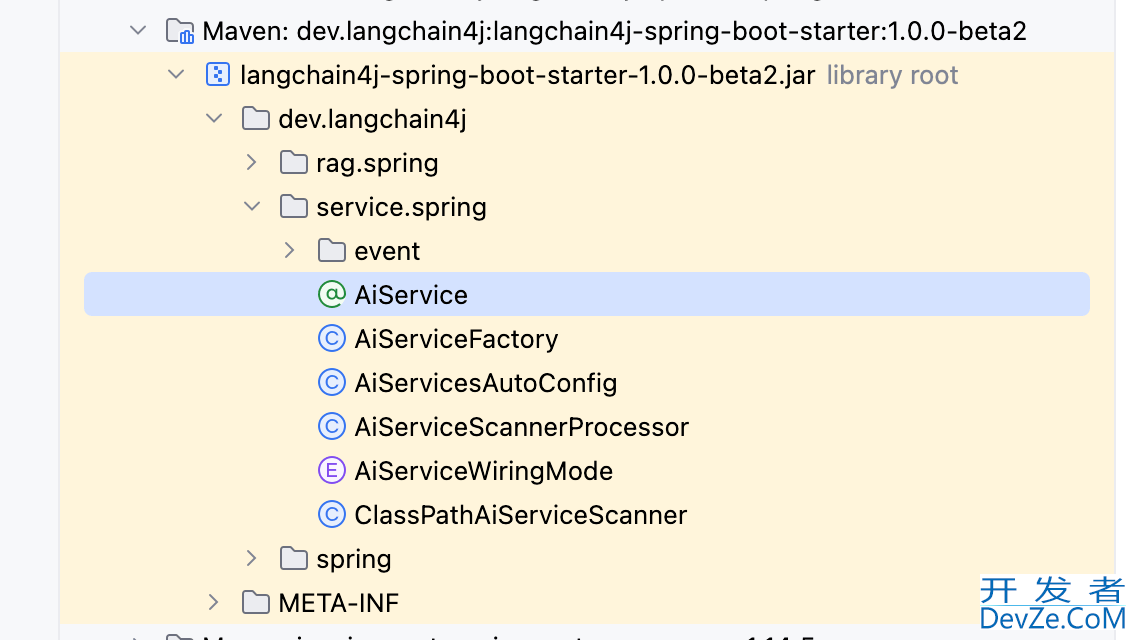Select the dev.langchain4j package
The width and height of the screenshot is (1136, 640).
pos(372,120)
